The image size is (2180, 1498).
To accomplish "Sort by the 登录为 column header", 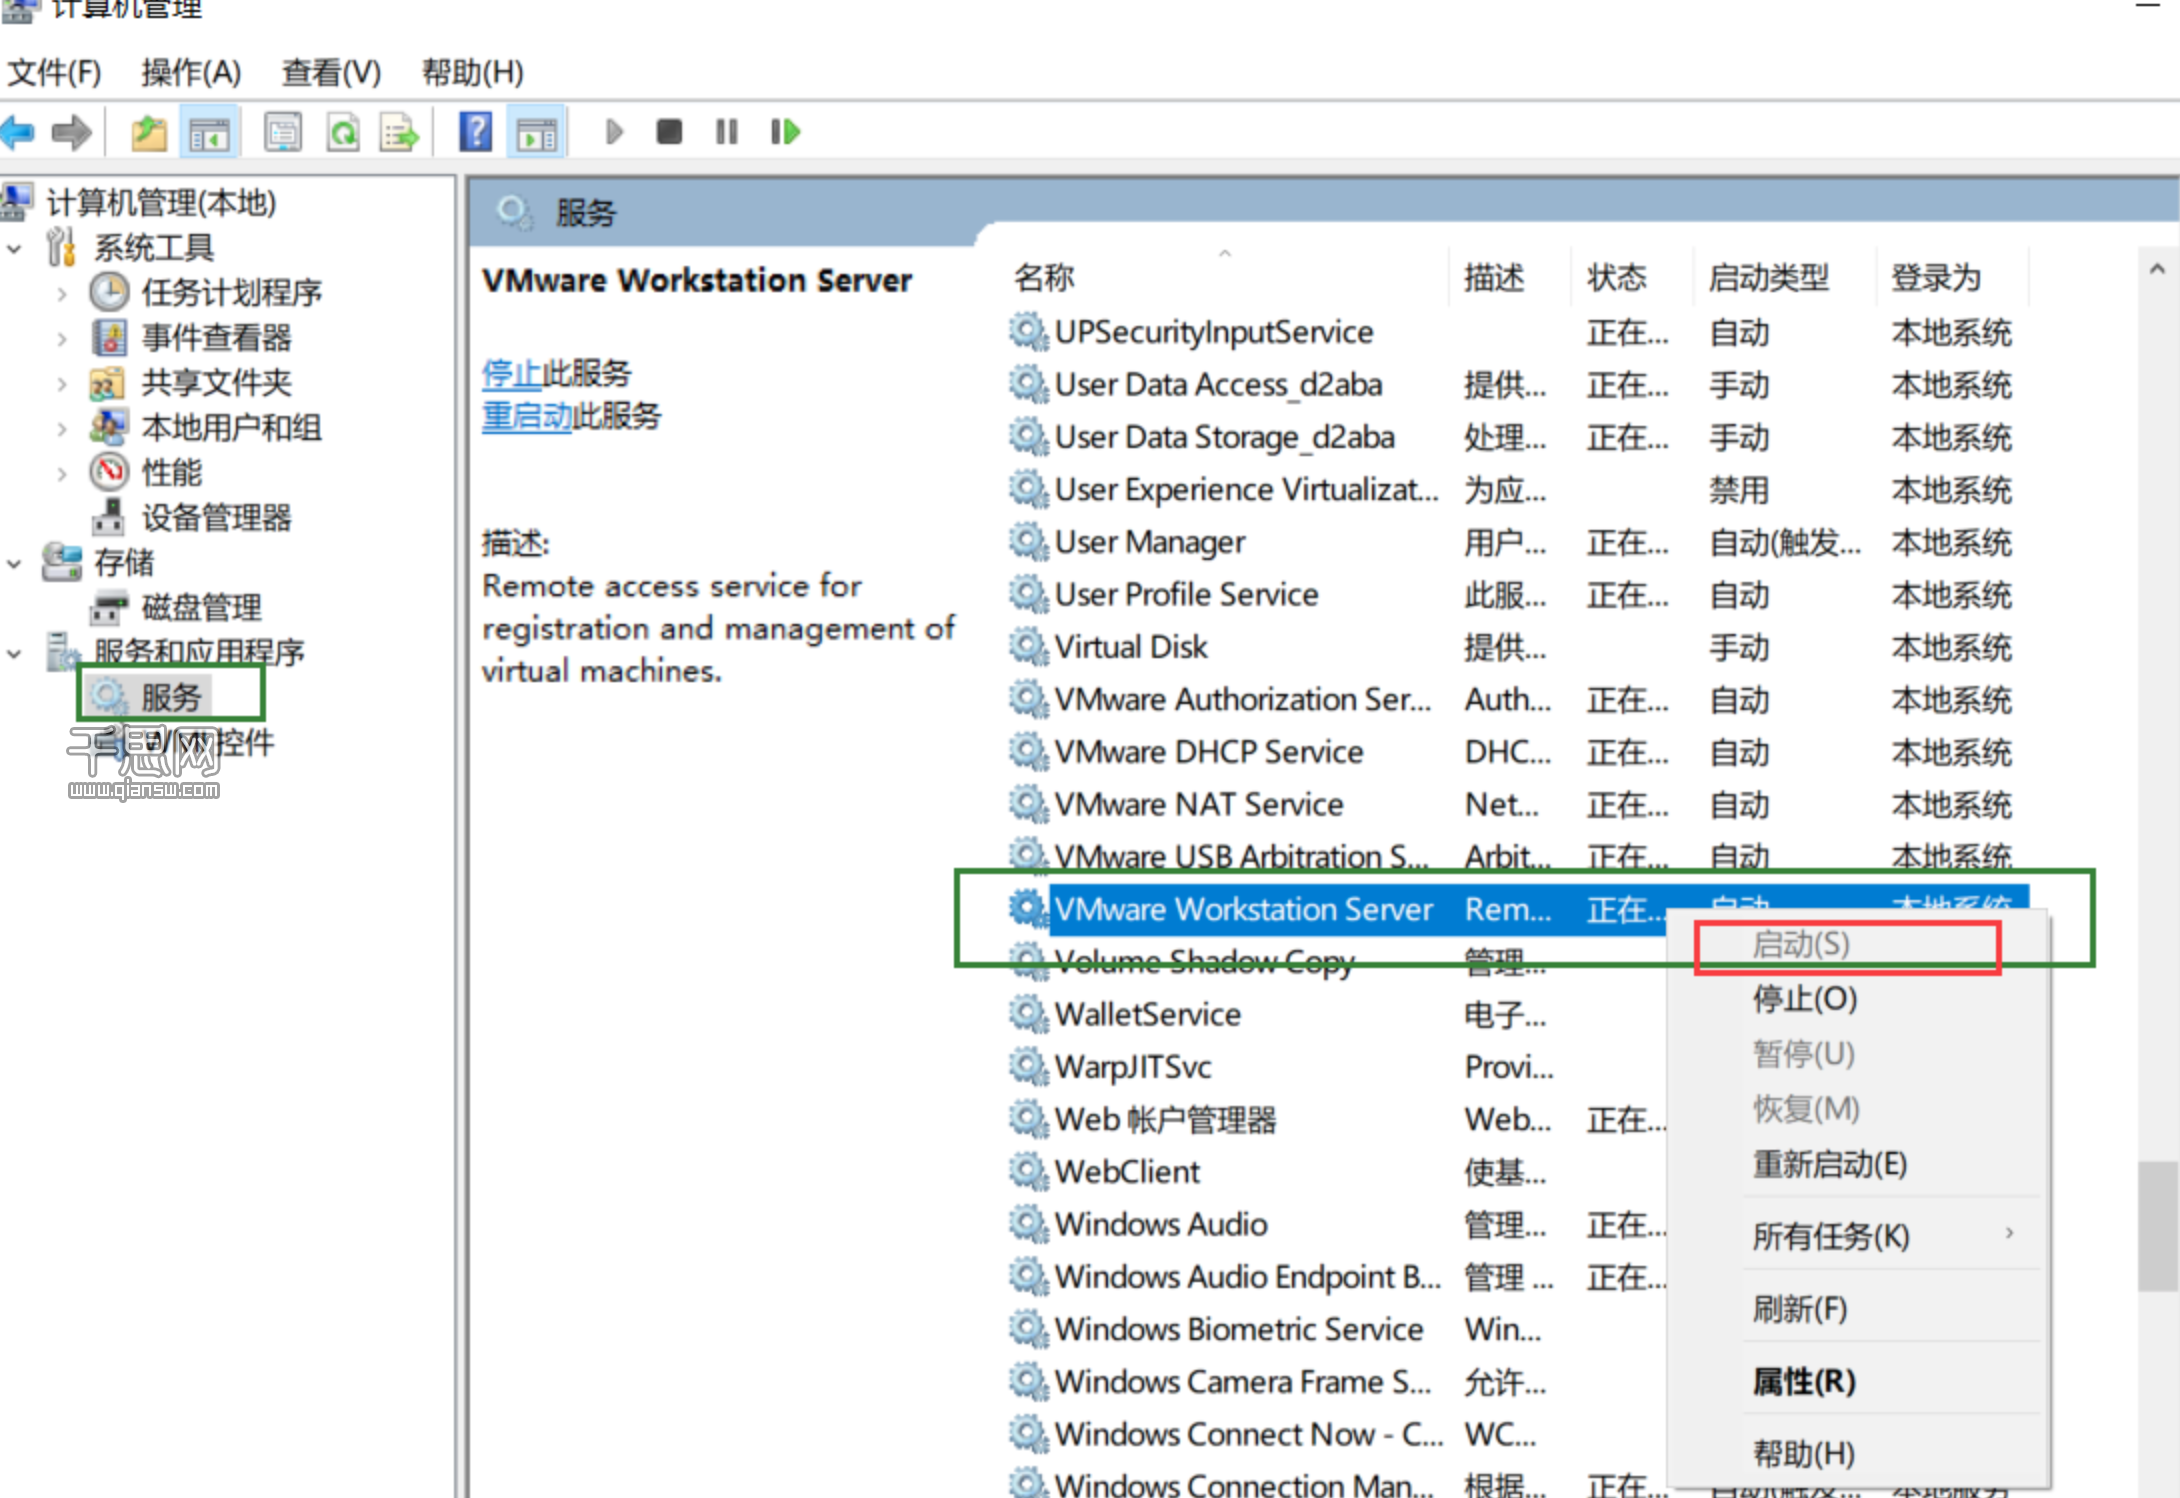I will point(1952,277).
